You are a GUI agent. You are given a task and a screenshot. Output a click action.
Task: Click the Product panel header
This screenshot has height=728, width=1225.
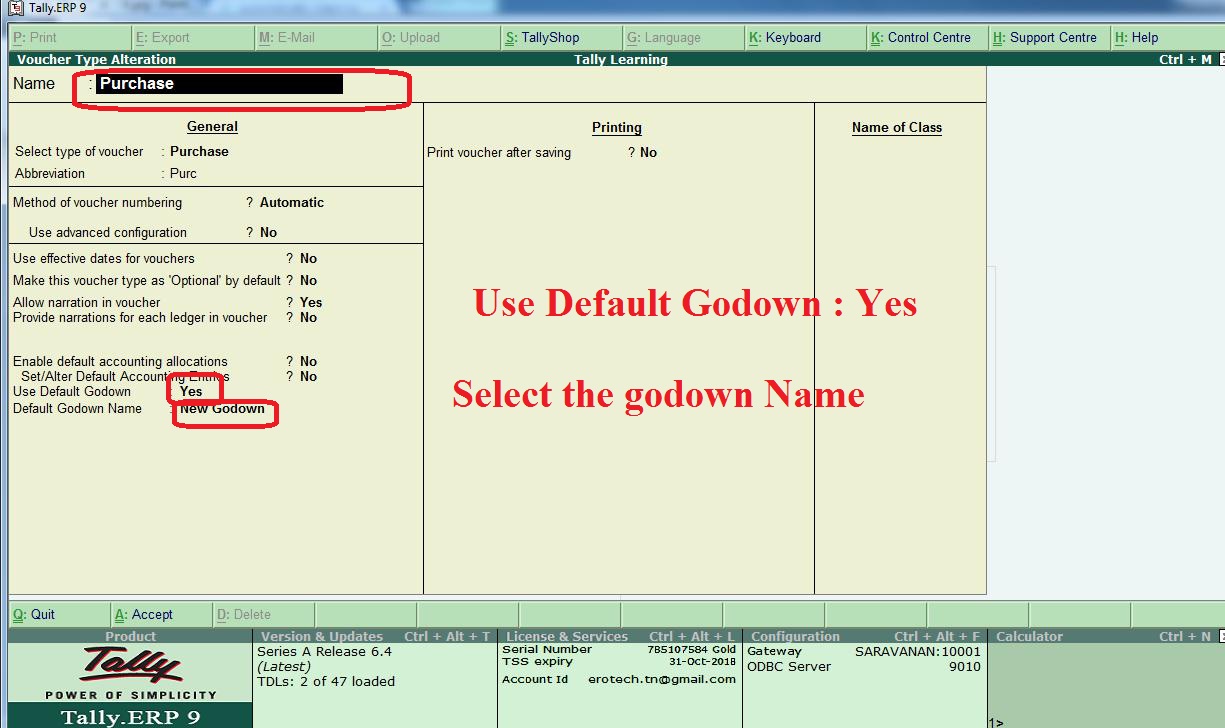pyautogui.click(x=130, y=636)
